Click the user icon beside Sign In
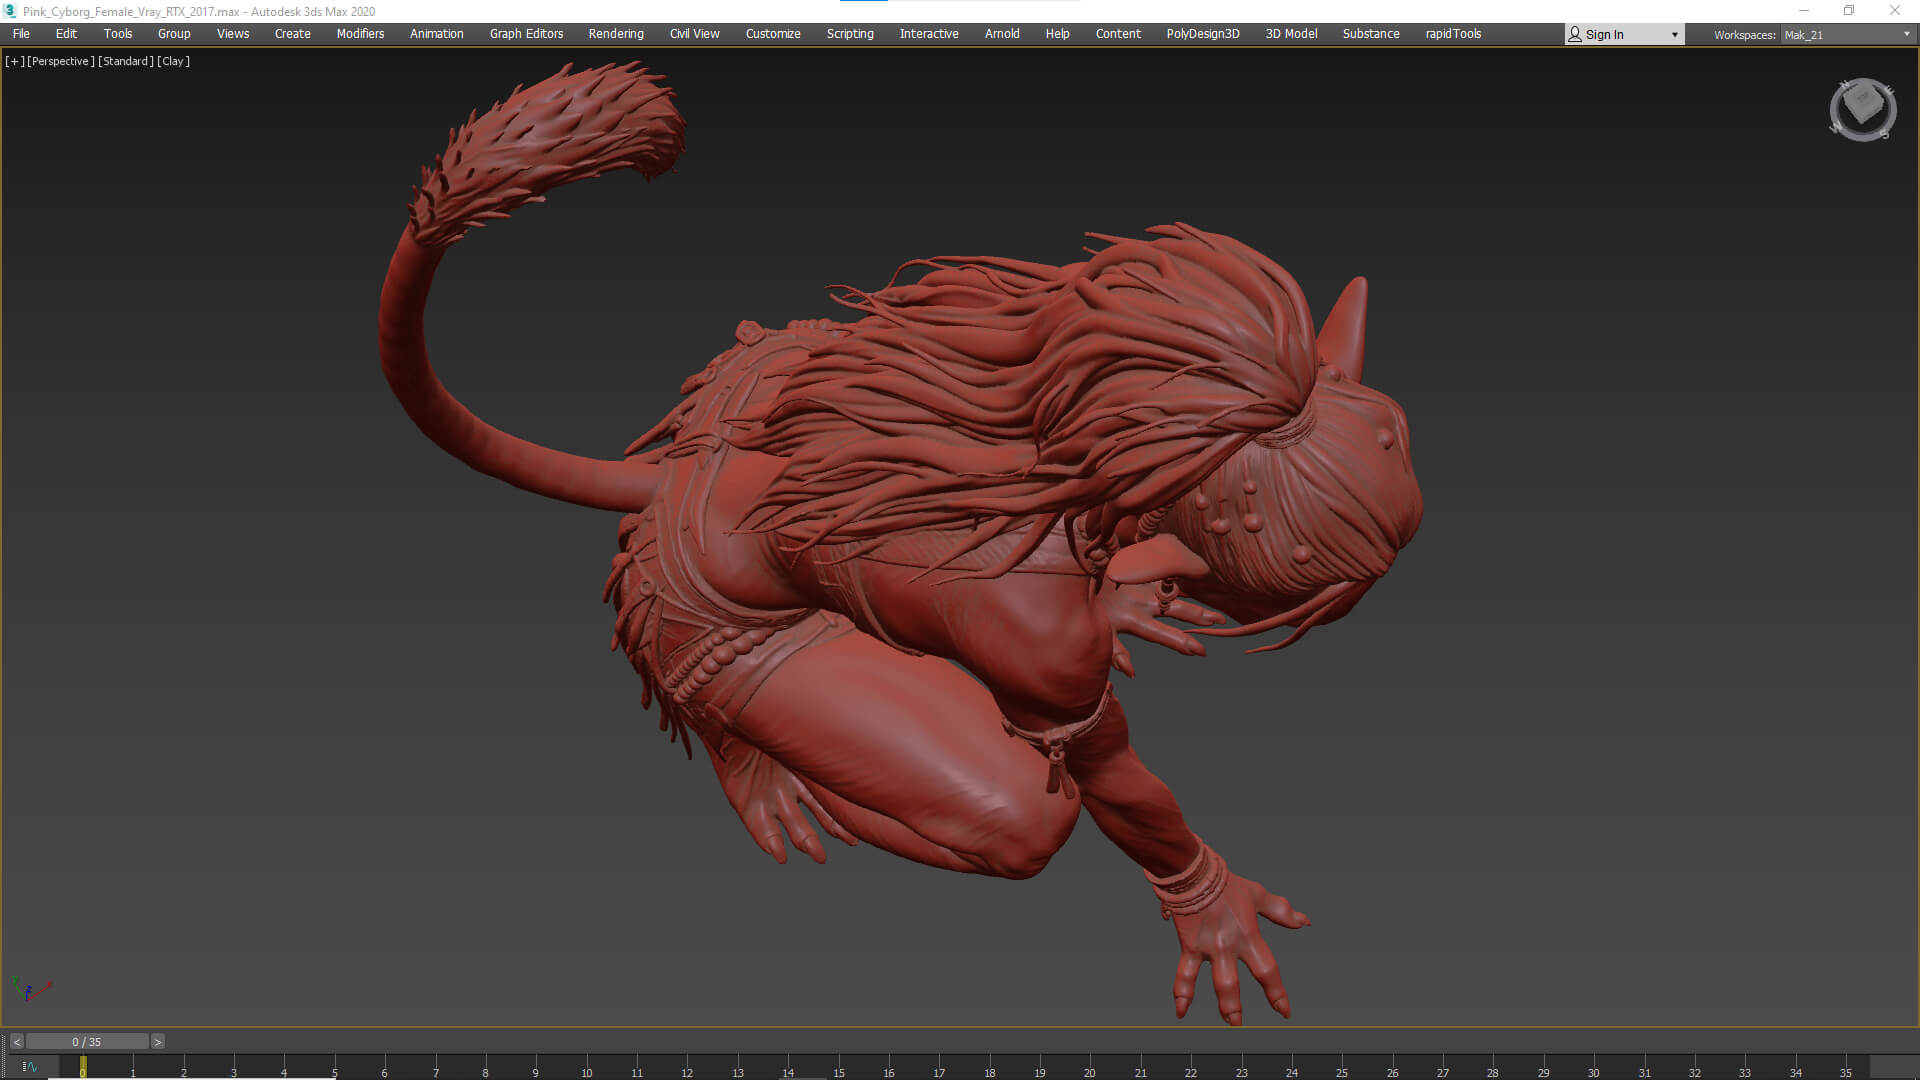Screen dimensions: 1920x1080 [1575, 34]
